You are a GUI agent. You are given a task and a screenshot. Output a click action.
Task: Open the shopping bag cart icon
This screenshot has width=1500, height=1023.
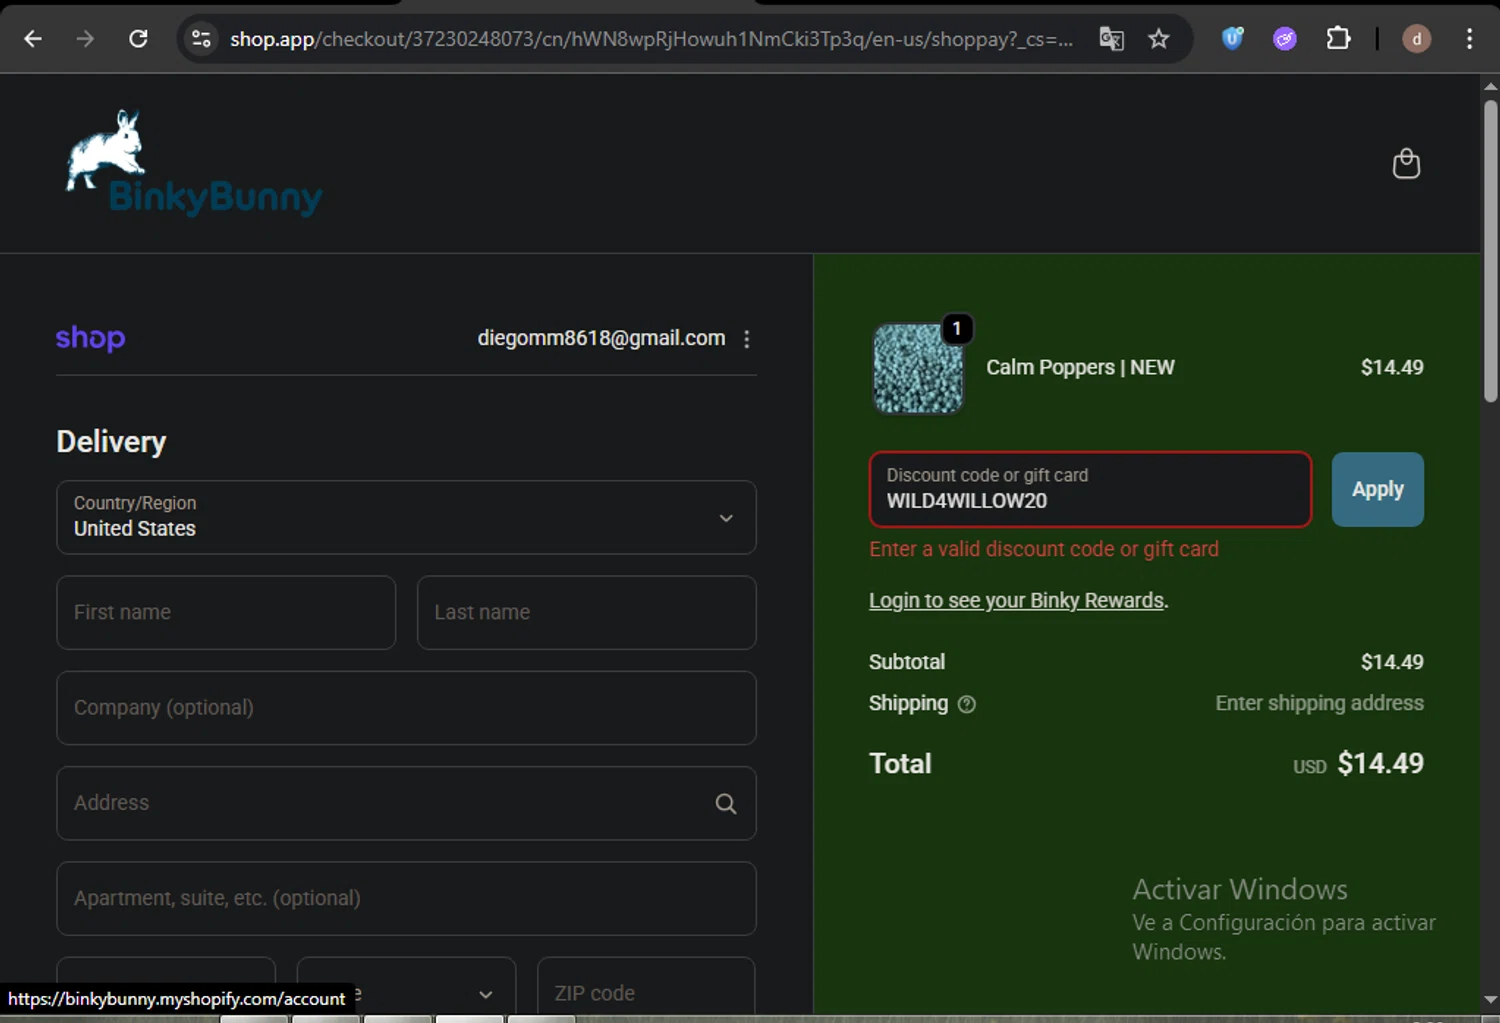pos(1406,163)
